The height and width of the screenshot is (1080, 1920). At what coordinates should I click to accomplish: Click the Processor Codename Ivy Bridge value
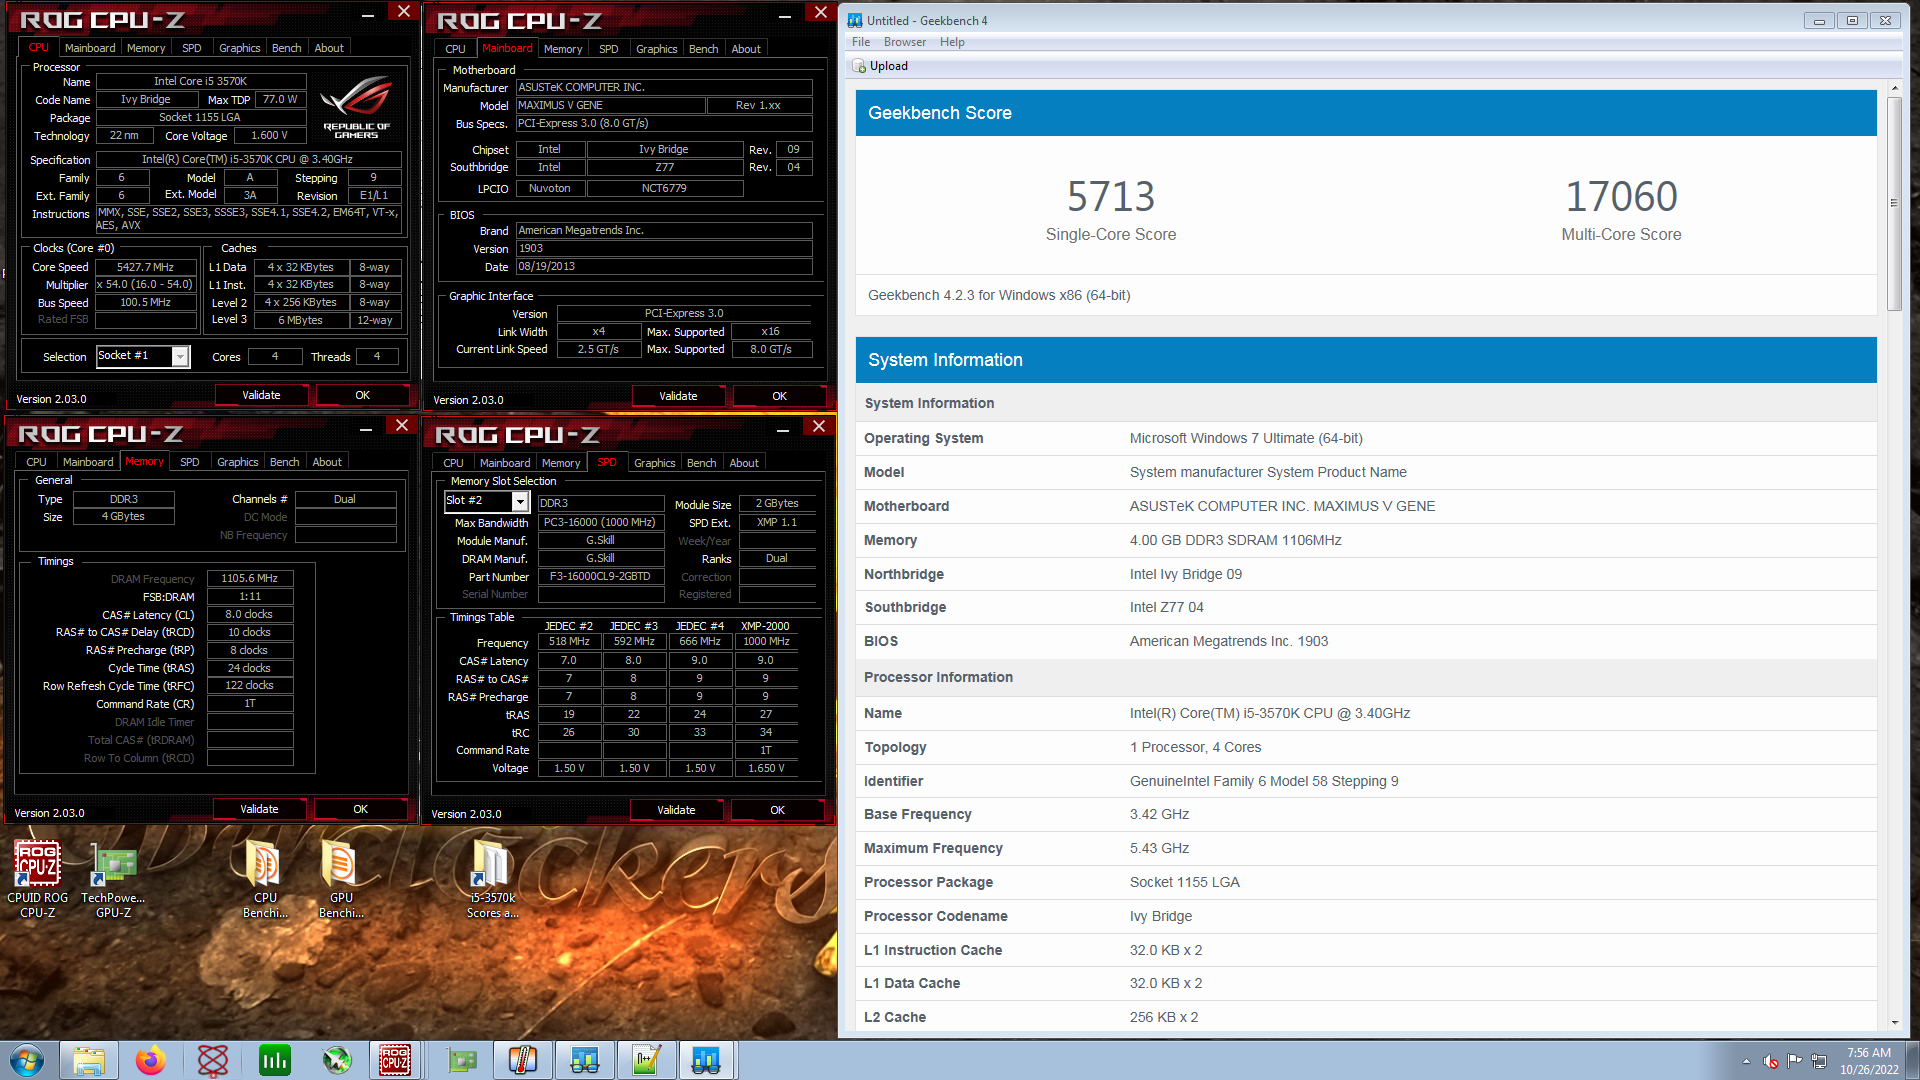[1160, 916]
